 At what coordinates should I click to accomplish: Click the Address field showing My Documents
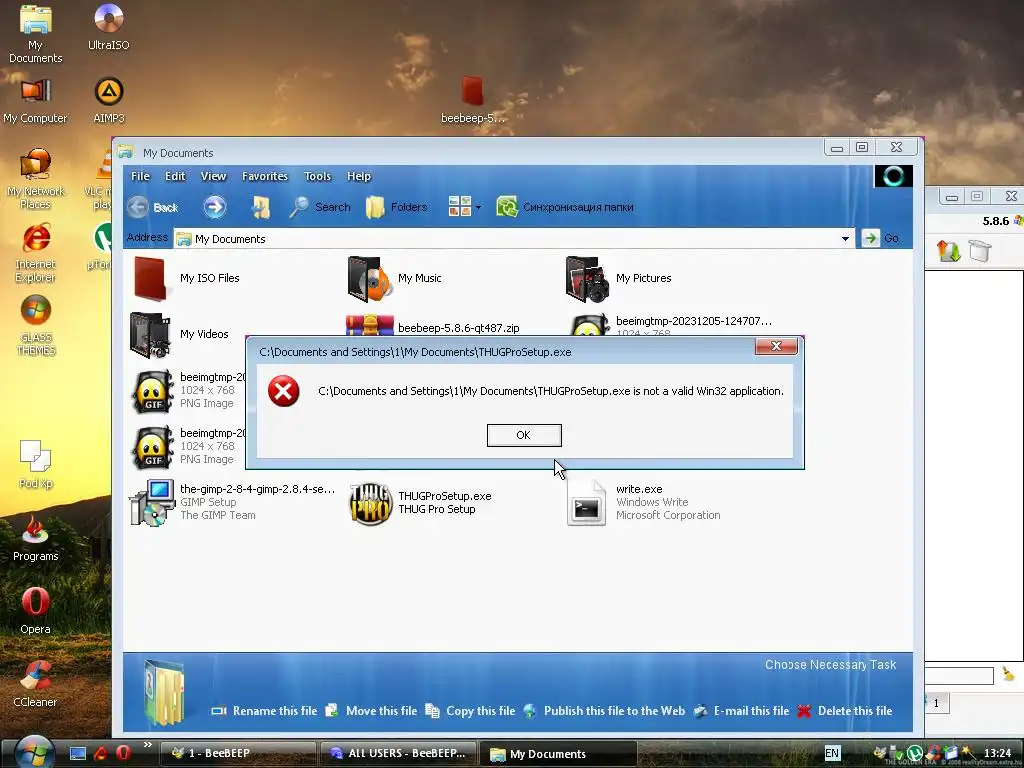(514, 238)
